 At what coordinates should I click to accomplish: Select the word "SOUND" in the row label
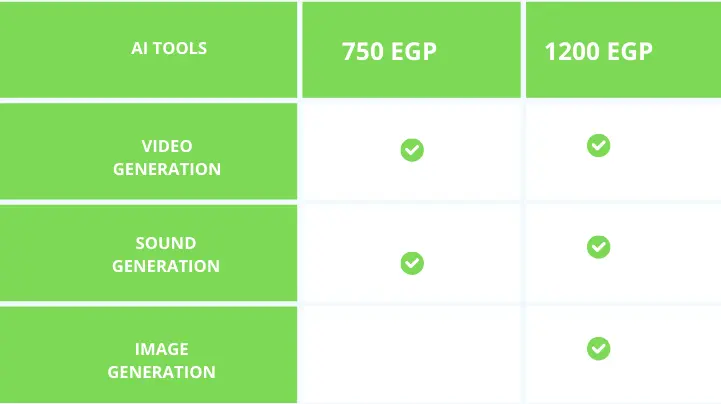pos(166,243)
